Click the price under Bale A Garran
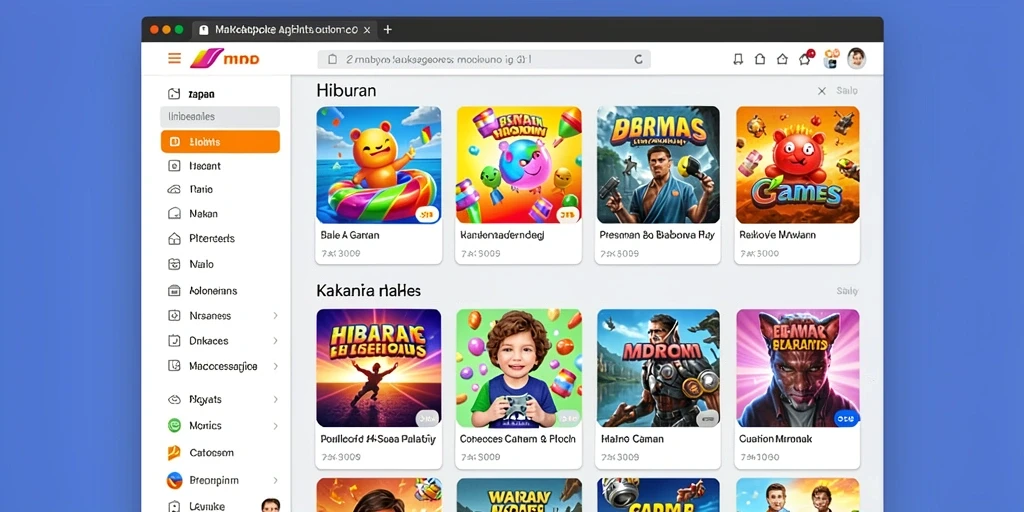Viewport: 1024px width, 512px height. pyautogui.click(x=340, y=253)
